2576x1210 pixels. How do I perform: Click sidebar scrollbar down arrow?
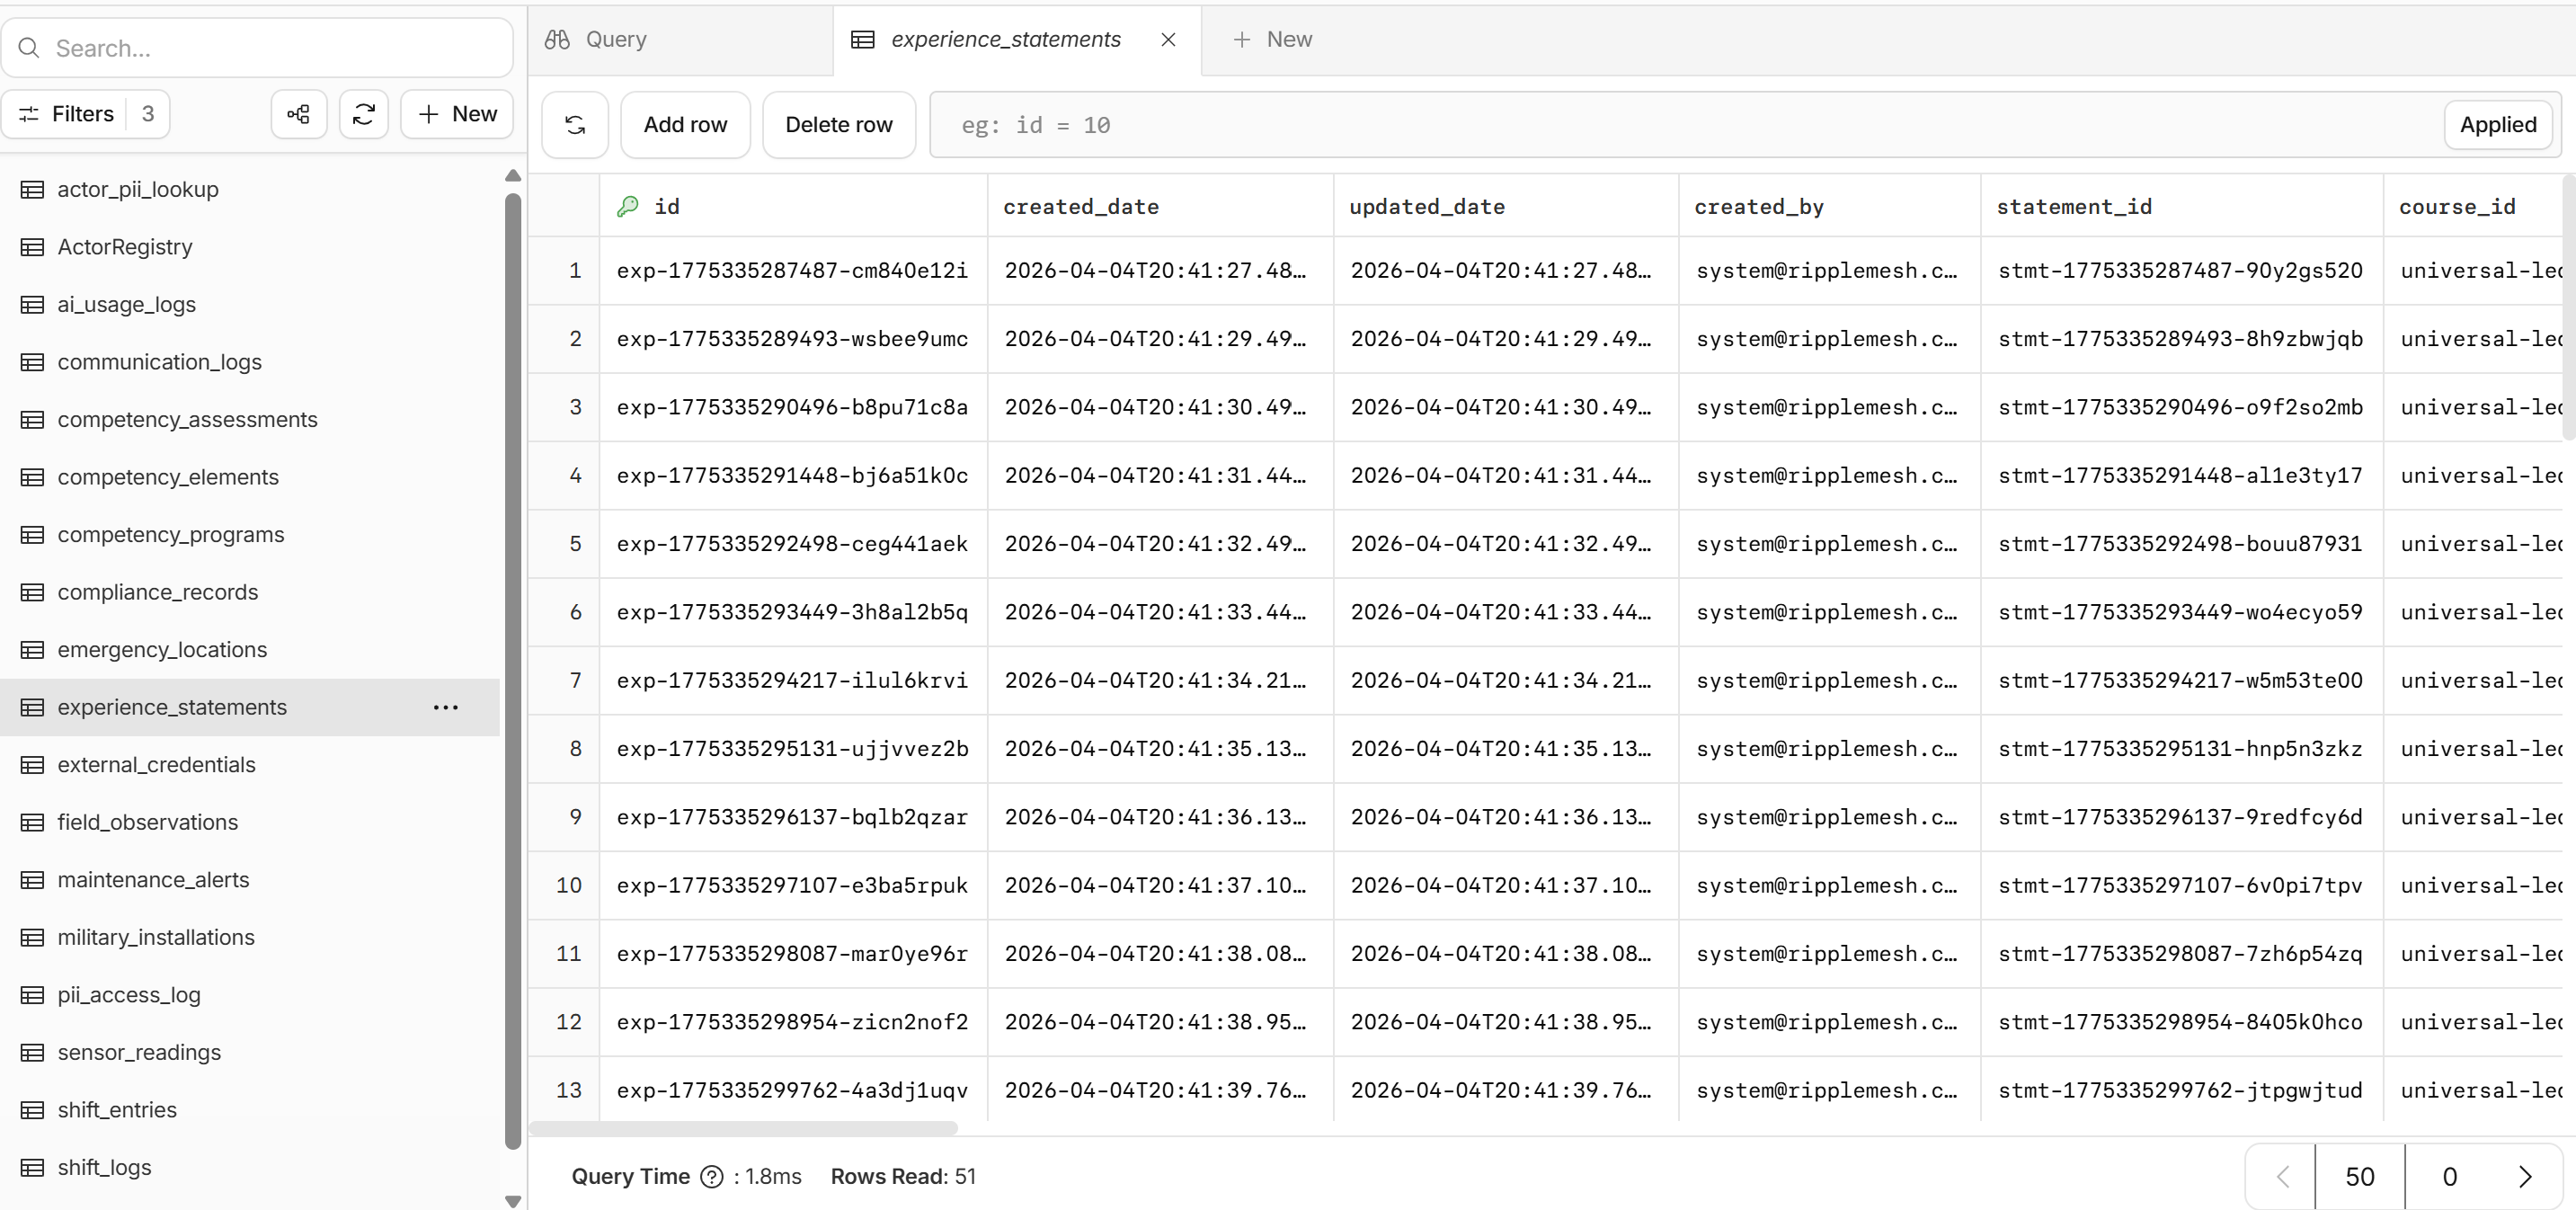pos(513,1201)
